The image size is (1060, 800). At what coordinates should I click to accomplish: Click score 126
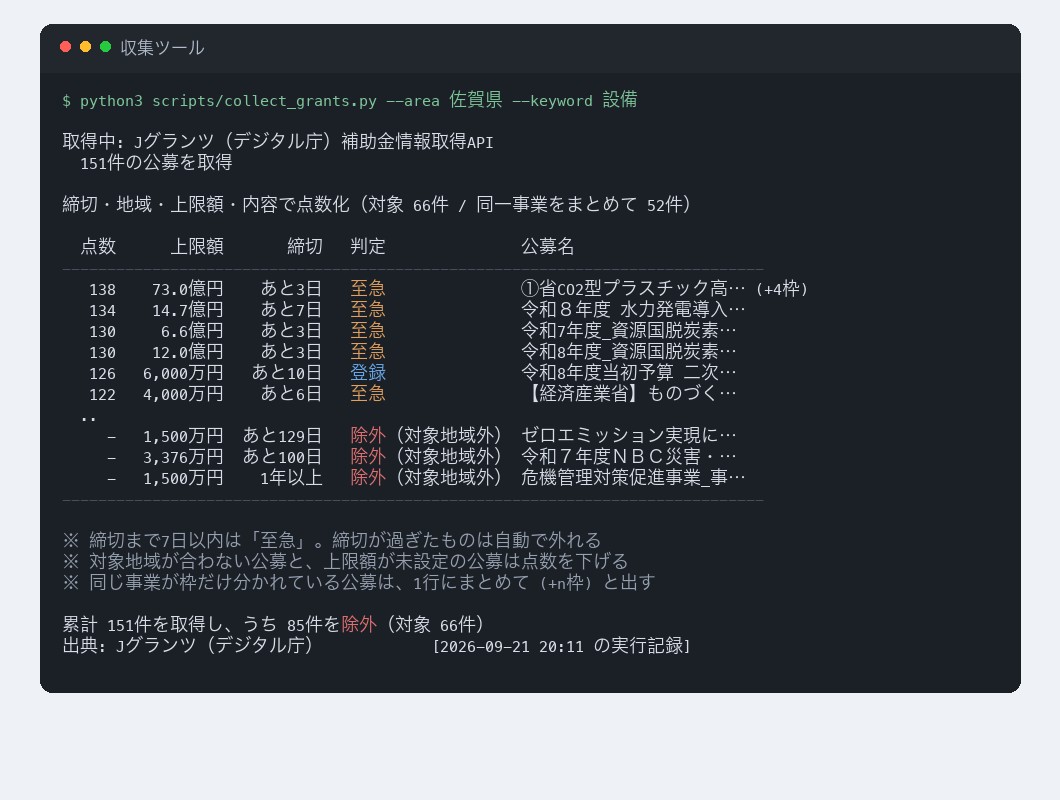click(103, 373)
